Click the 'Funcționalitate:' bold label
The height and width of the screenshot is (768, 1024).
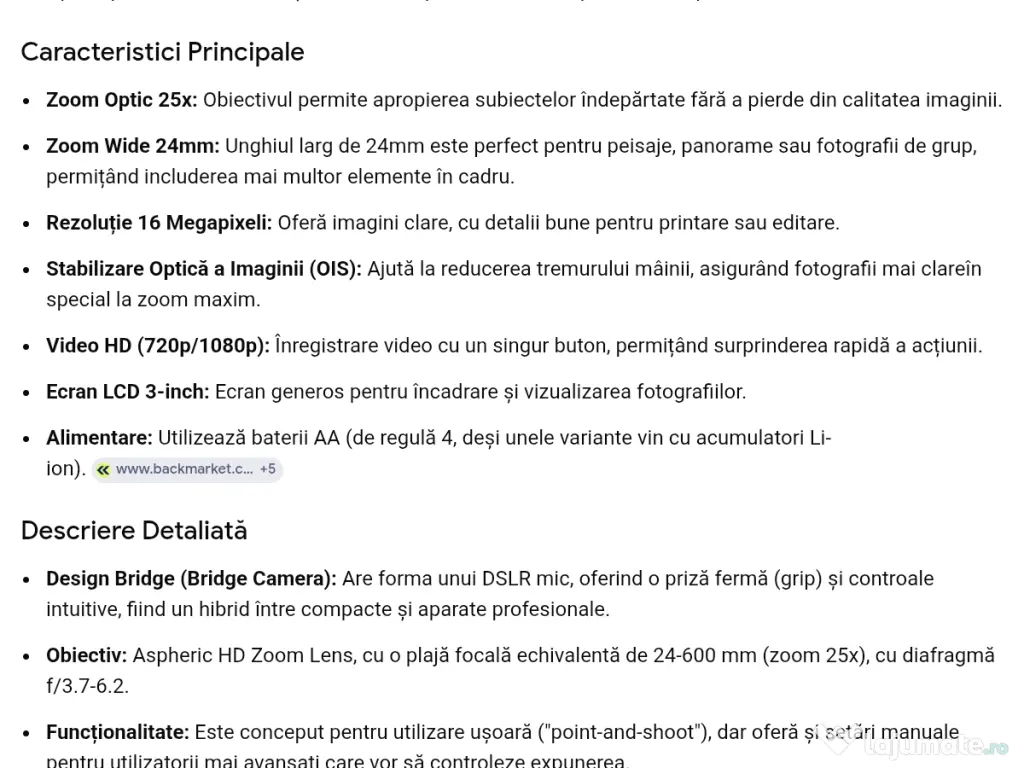point(117,733)
